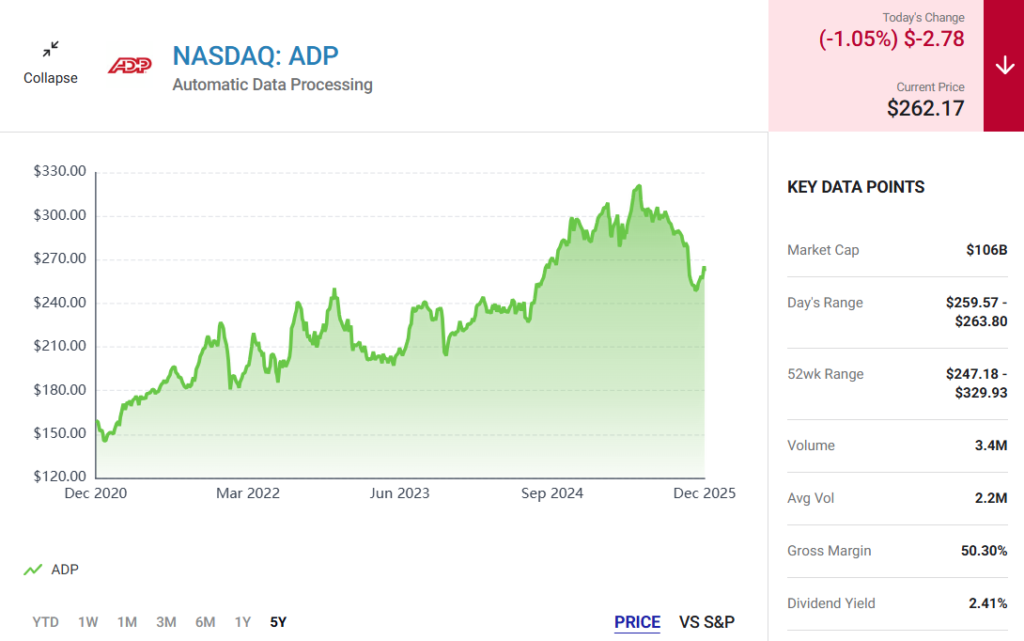The width and height of the screenshot is (1024, 641).
Task: Select the YTD time range
Action: pyautogui.click(x=45, y=622)
